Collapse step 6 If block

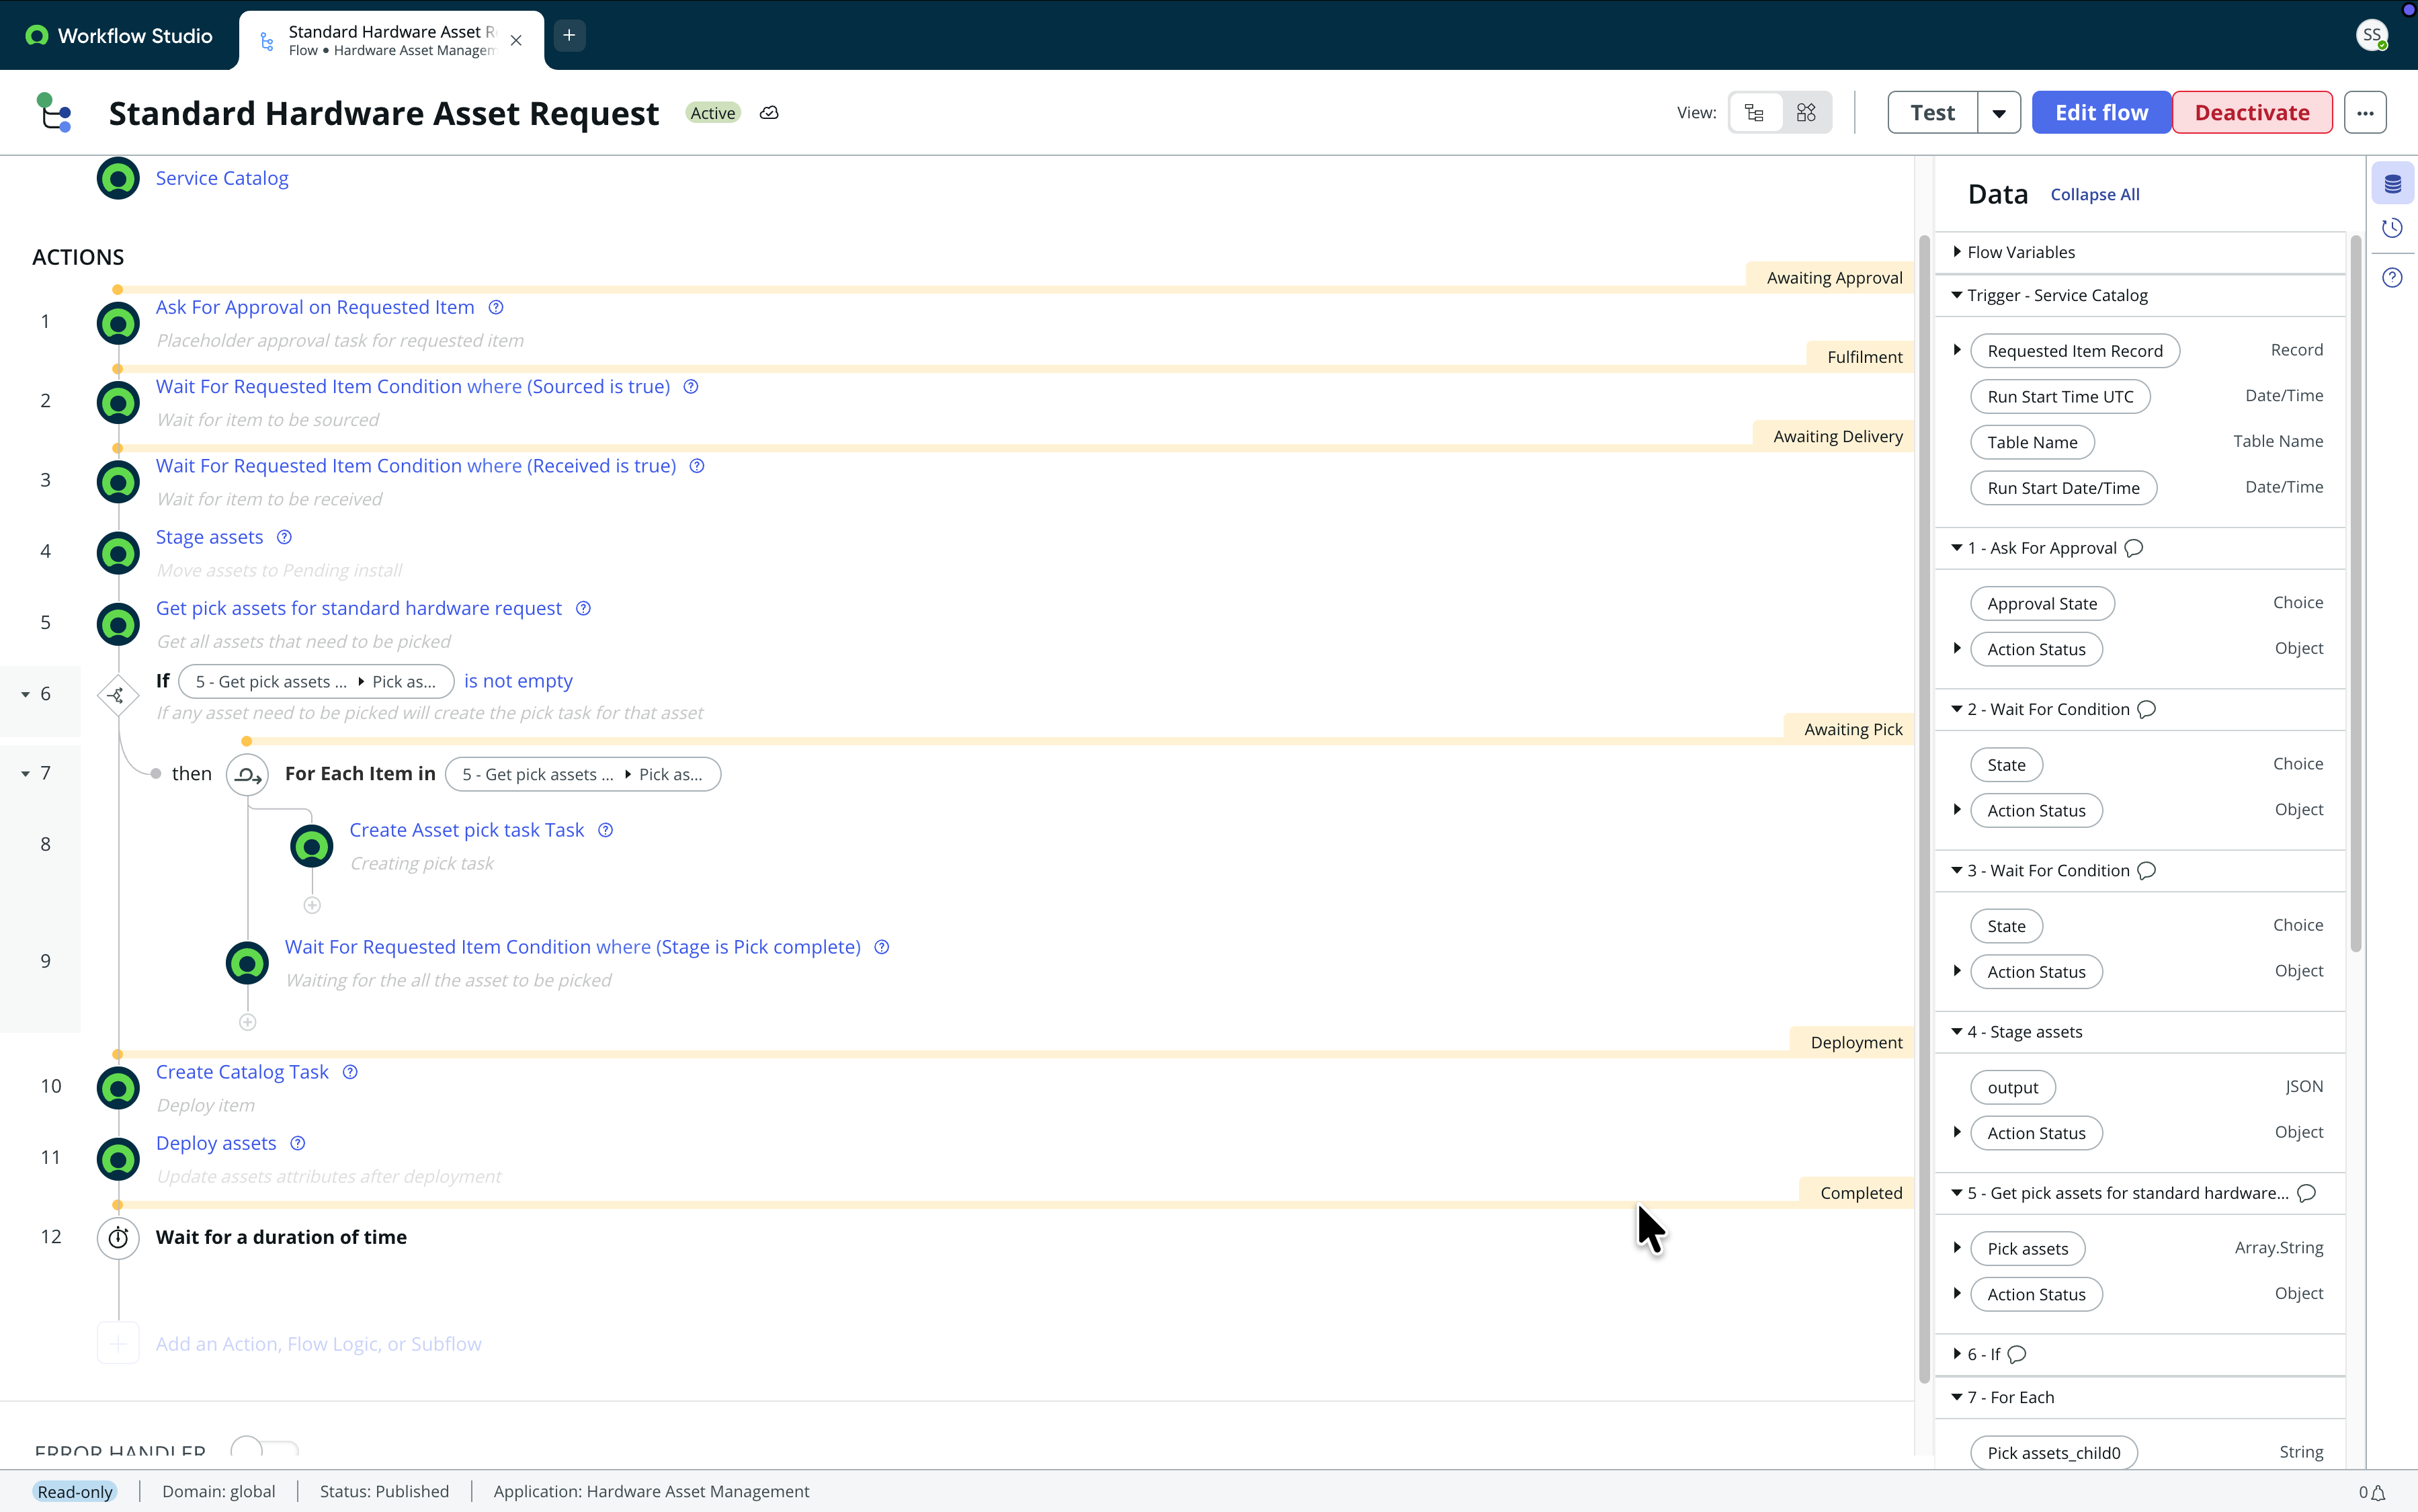(25, 694)
